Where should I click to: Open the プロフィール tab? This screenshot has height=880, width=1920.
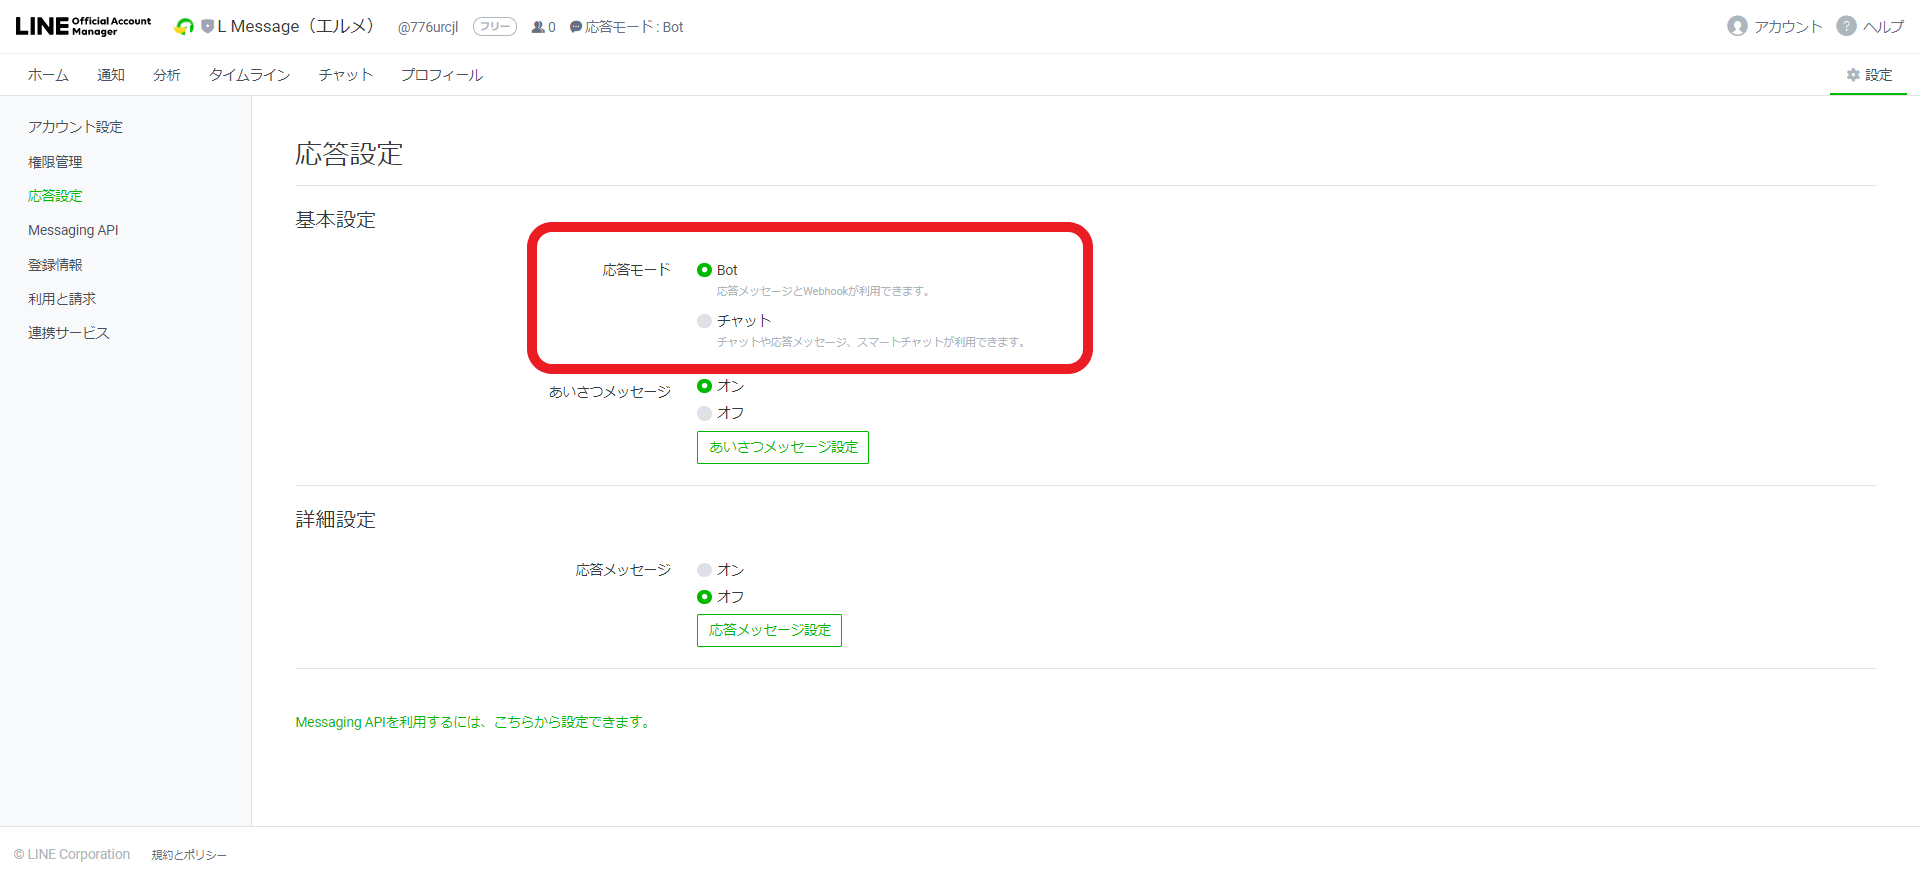click(x=441, y=75)
